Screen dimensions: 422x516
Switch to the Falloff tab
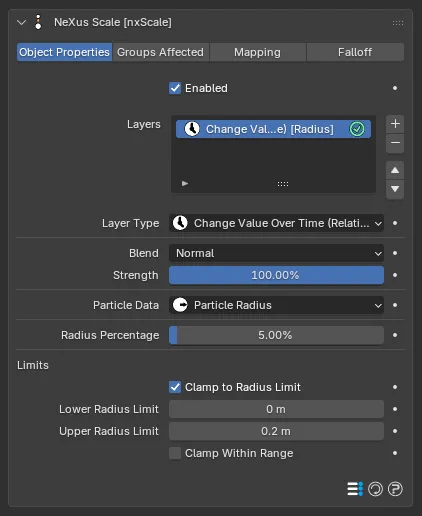[355, 52]
